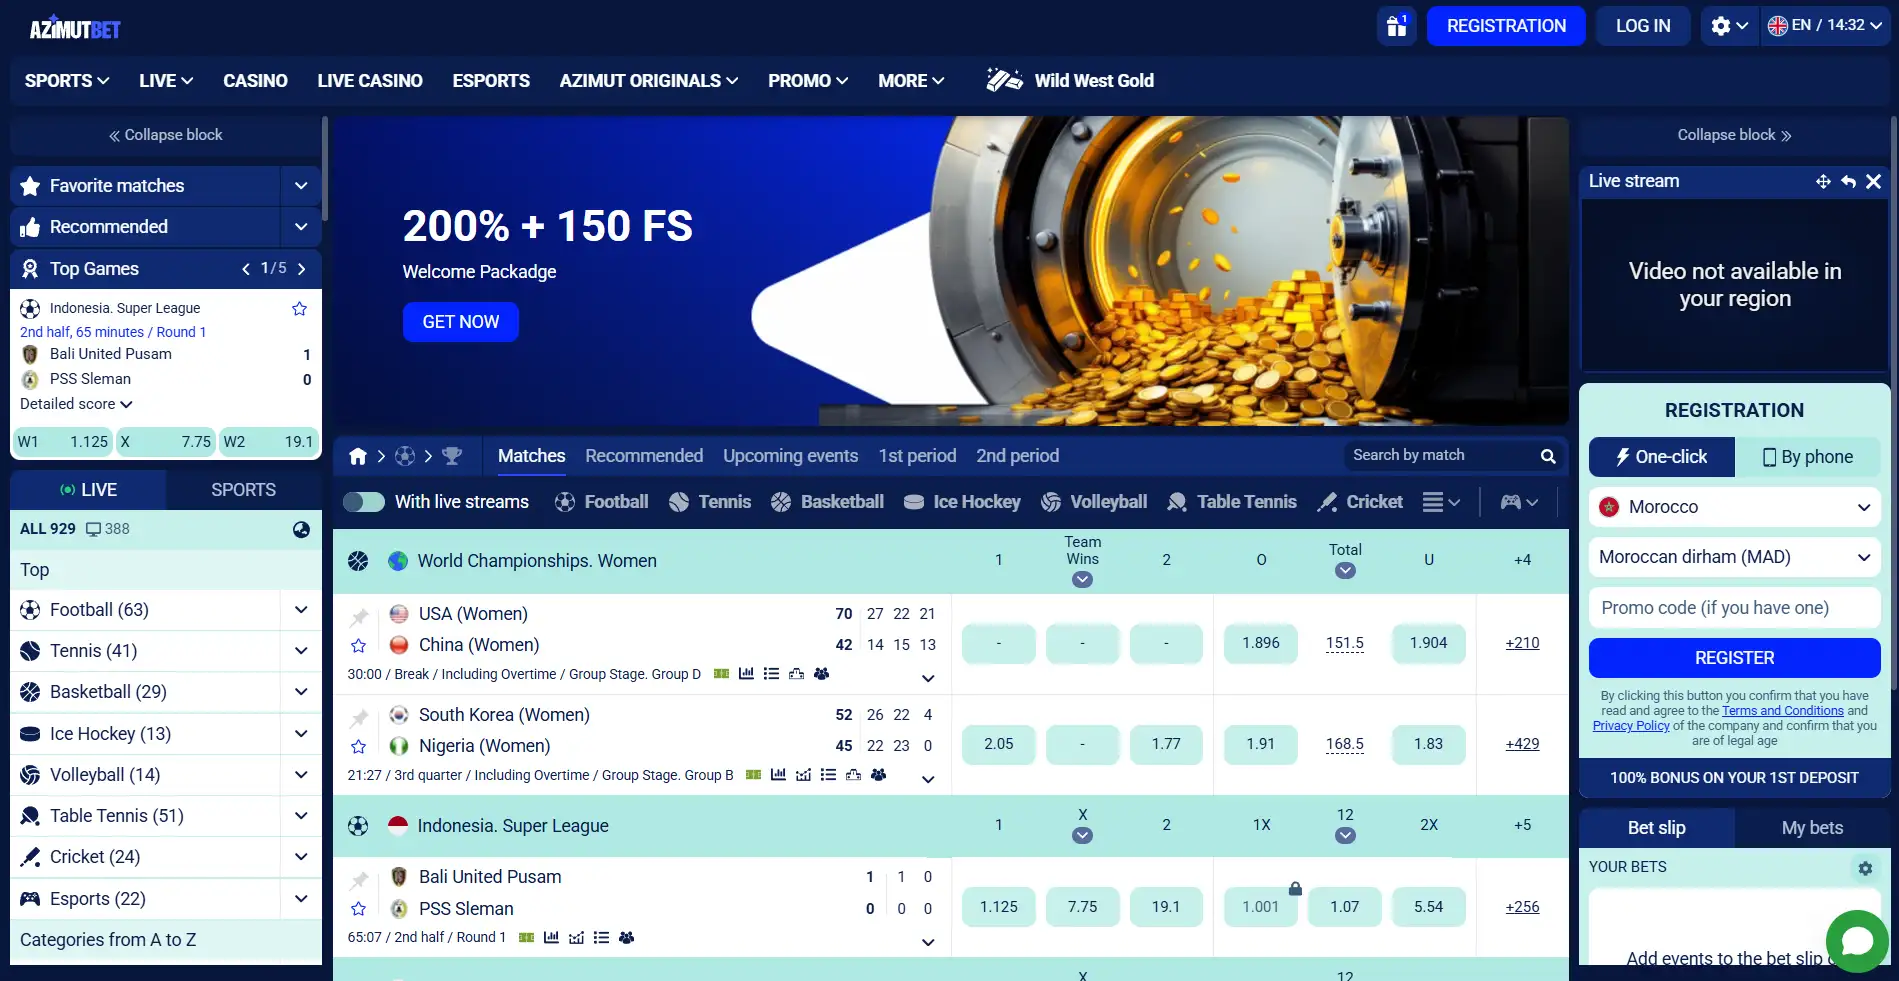This screenshot has width=1899, height=981.
Task: Open the bet slip settings gear
Action: [1865, 868]
